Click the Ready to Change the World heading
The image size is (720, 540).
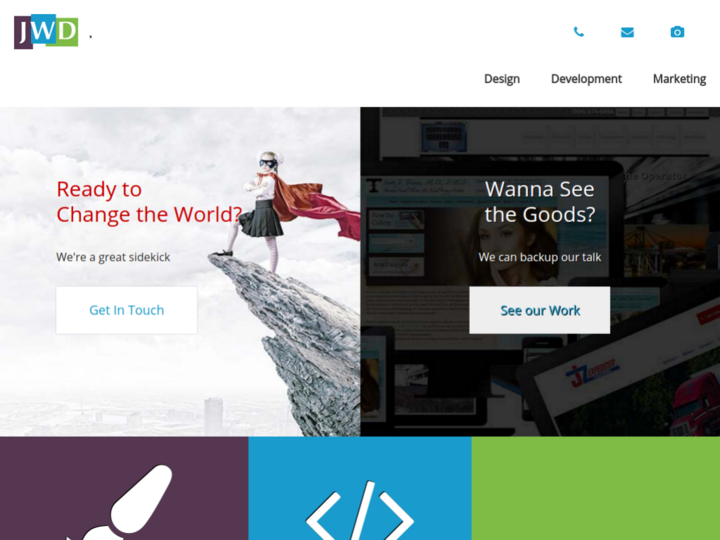coord(149,202)
